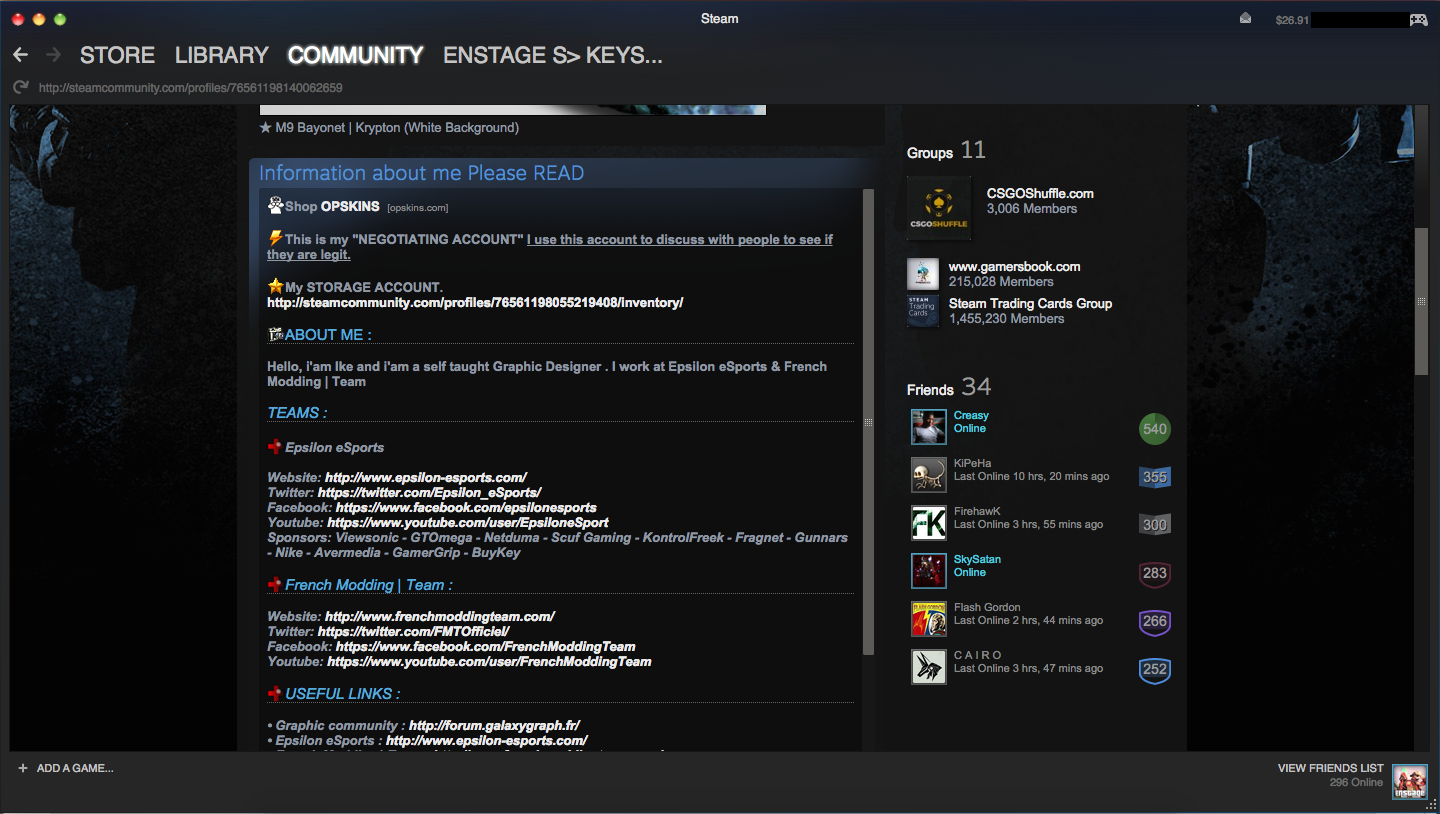Click the Big Picture controller icon
1440x814 pixels.
(x=1418, y=19)
